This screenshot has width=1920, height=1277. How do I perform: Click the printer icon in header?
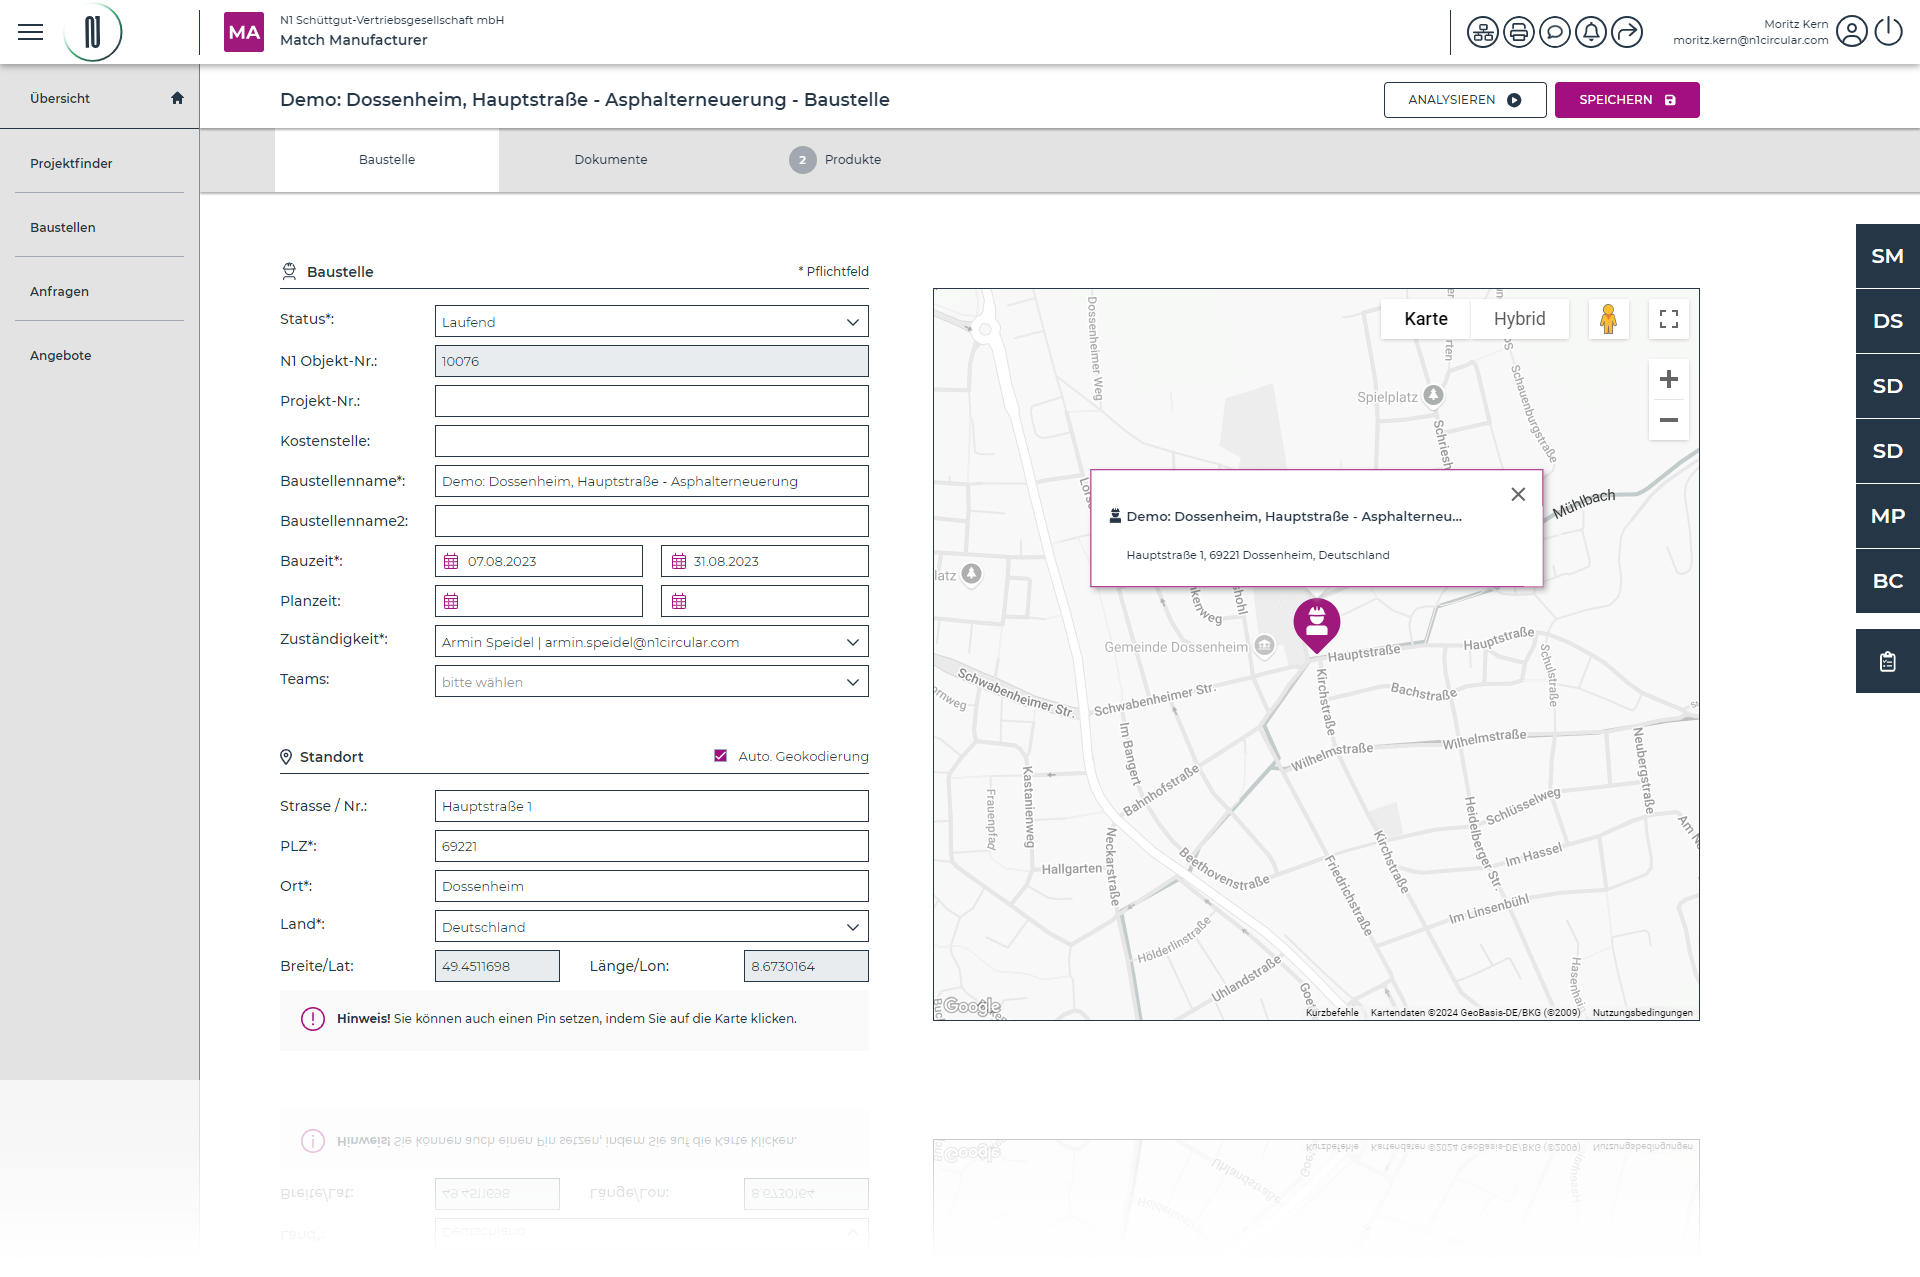click(1519, 32)
